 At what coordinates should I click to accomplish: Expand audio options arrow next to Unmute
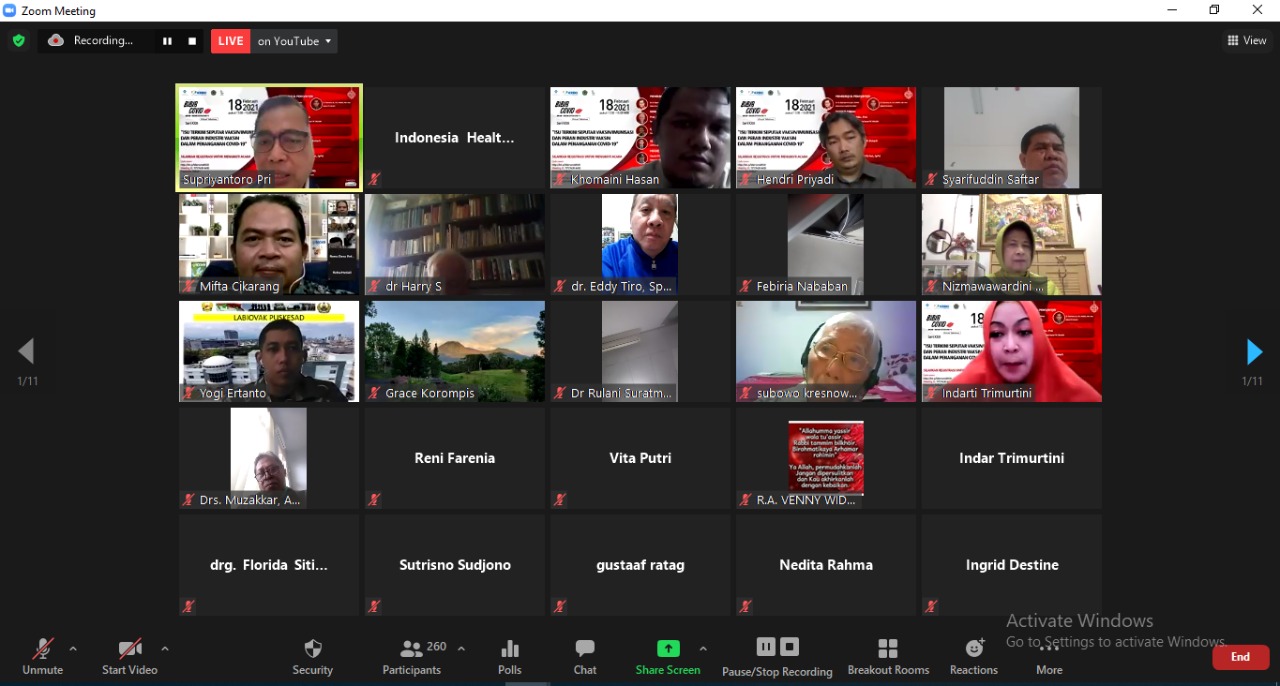[x=73, y=649]
